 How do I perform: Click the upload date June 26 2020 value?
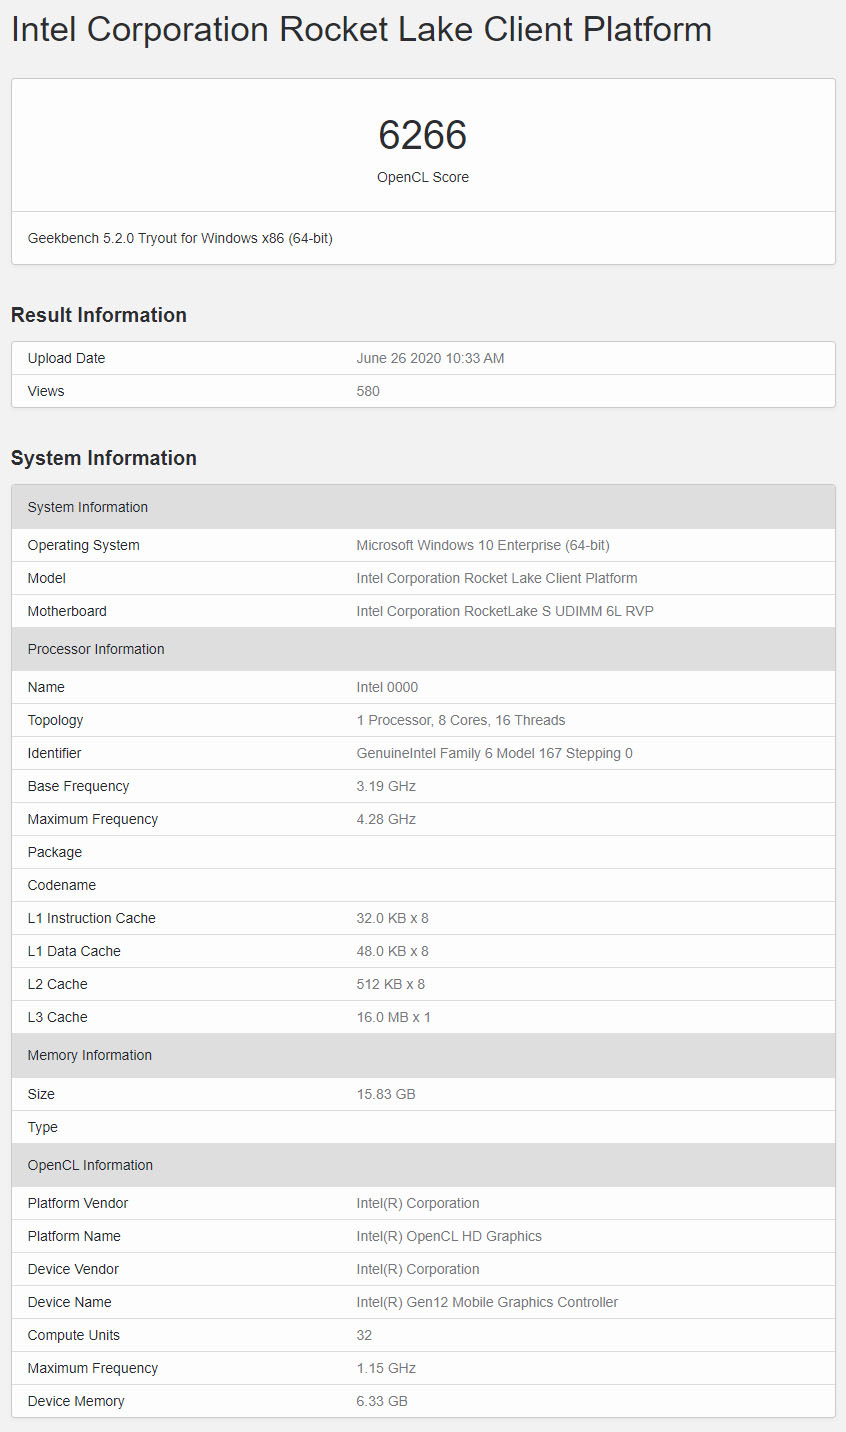[430, 358]
